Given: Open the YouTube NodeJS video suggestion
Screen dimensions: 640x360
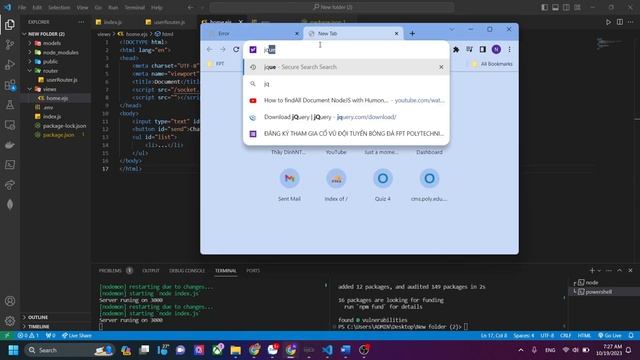Looking at the screenshot, I should [x=346, y=100].
